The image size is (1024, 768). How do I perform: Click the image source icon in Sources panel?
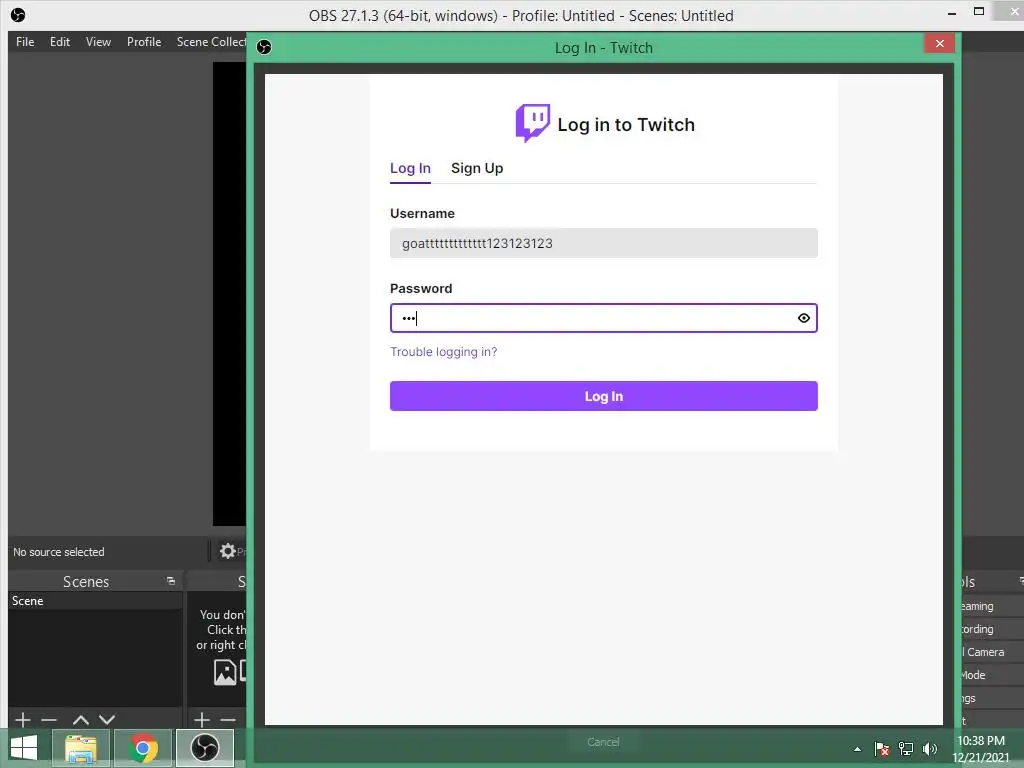tap(225, 672)
